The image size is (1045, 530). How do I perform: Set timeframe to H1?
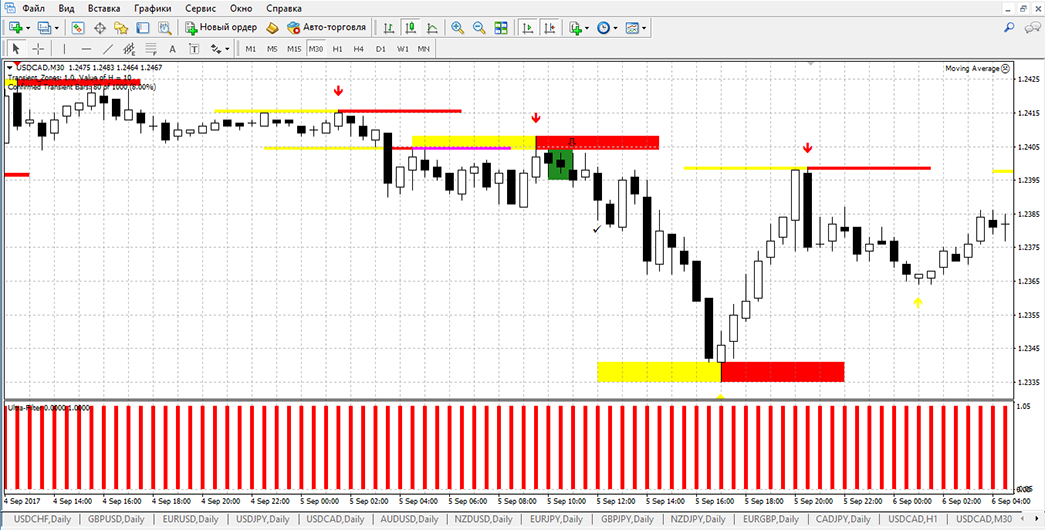(337, 49)
